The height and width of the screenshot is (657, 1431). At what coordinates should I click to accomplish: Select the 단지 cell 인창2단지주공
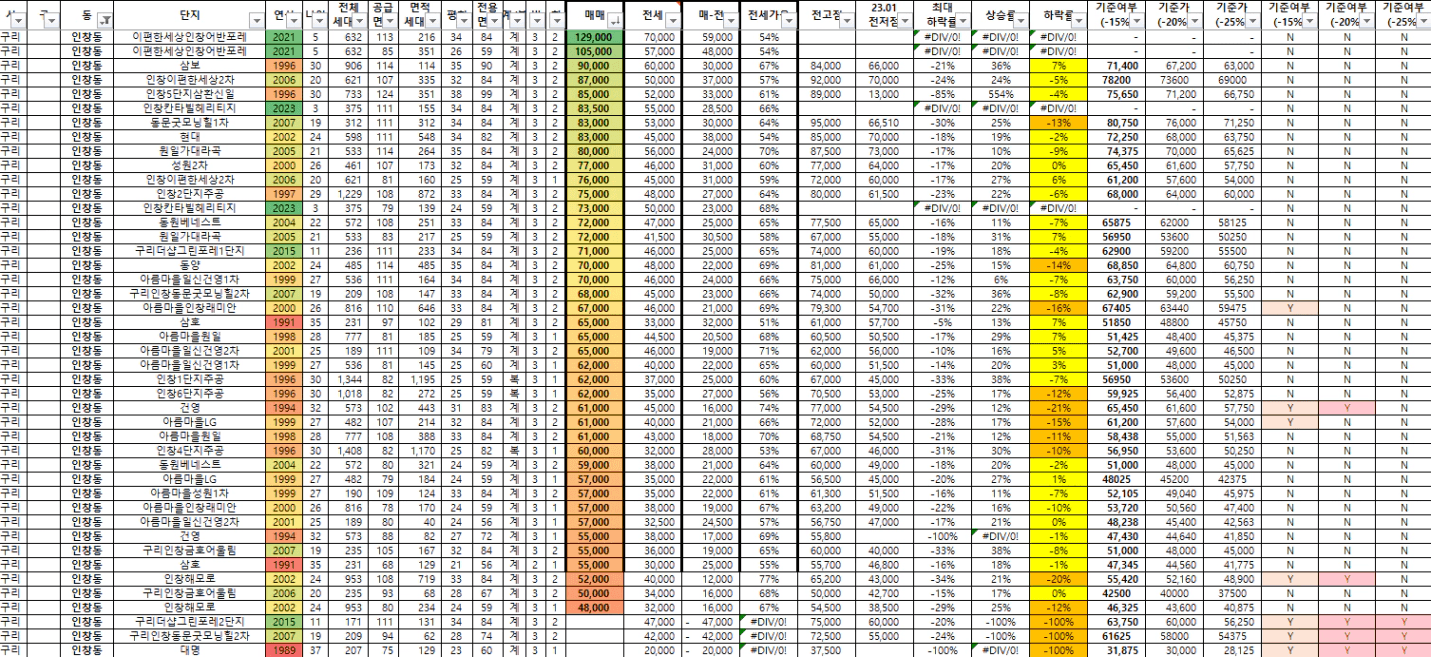coord(190,194)
